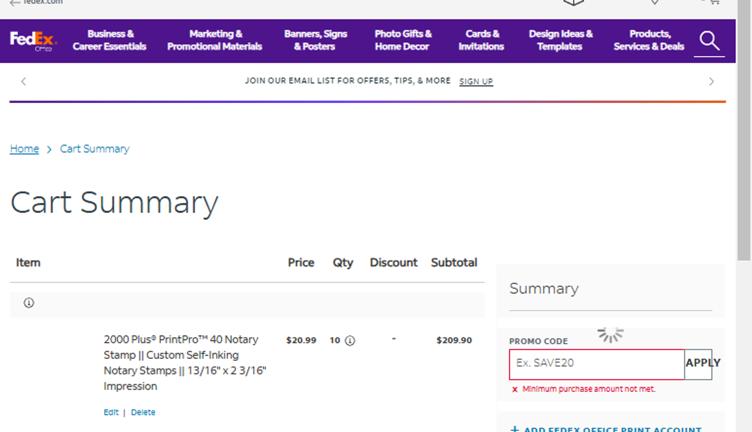Click the 'Minimum purchase amount not met.' message

pyautogui.click(x=588, y=389)
